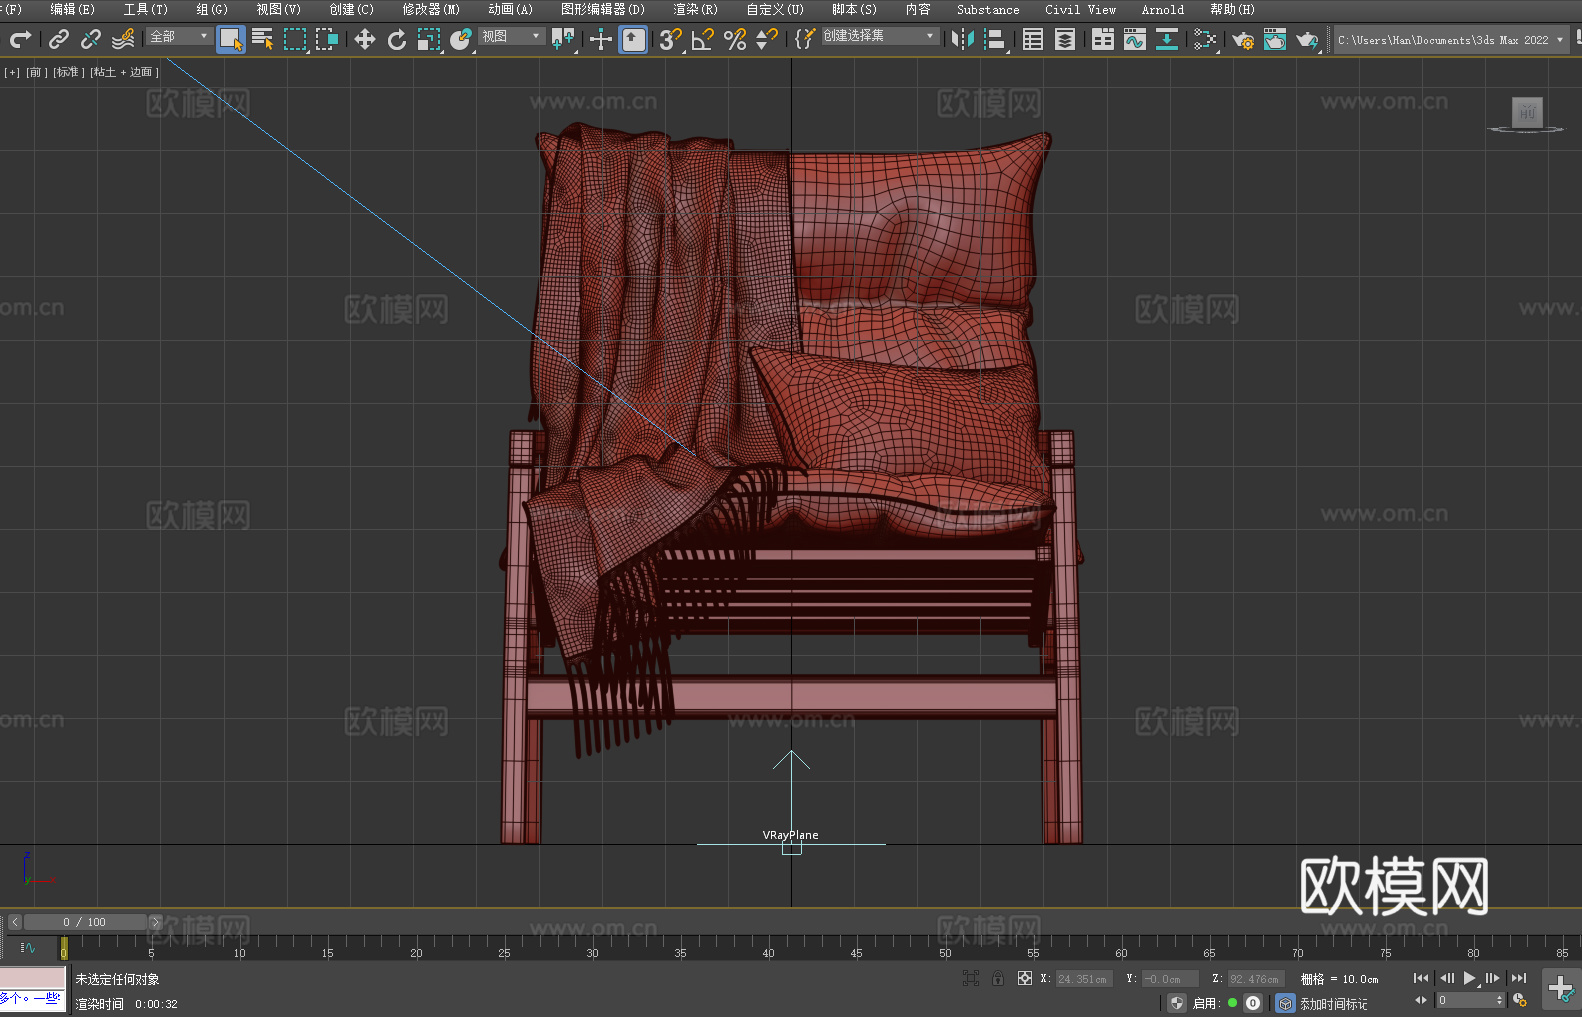Click the Align tool icon
The image size is (1582, 1017).
995,39
